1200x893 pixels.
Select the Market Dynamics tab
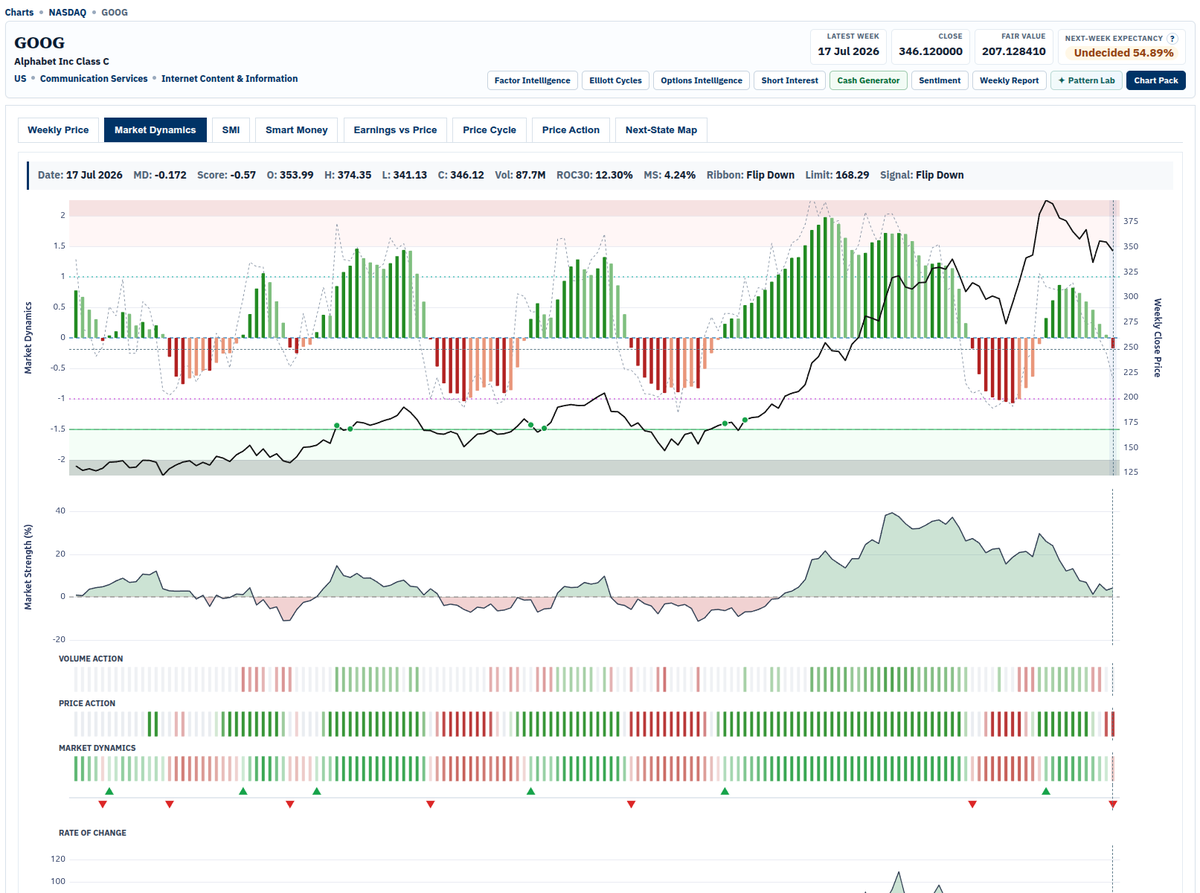[155, 130]
